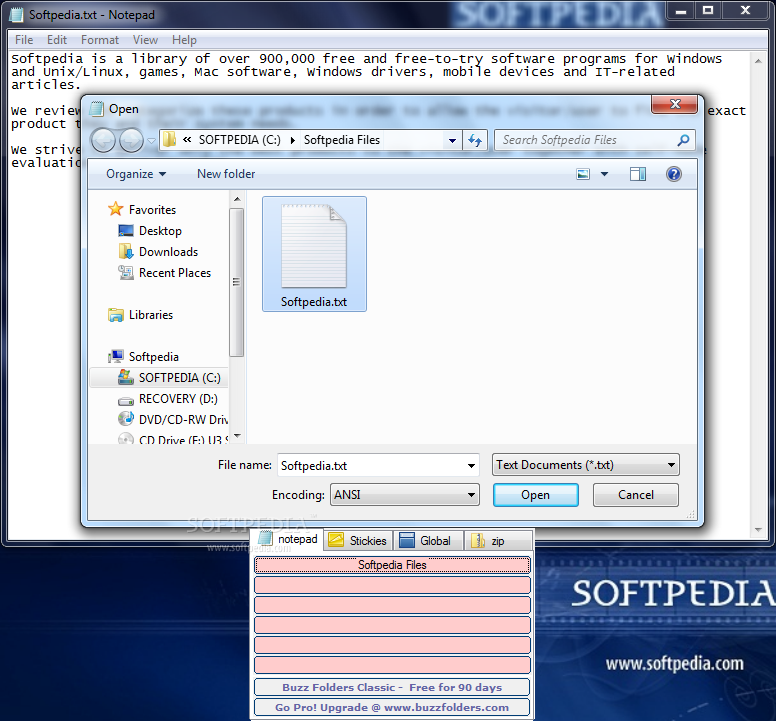
Task: Click Notepad's vertical scrollbar up arrow
Action: coord(758,61)
